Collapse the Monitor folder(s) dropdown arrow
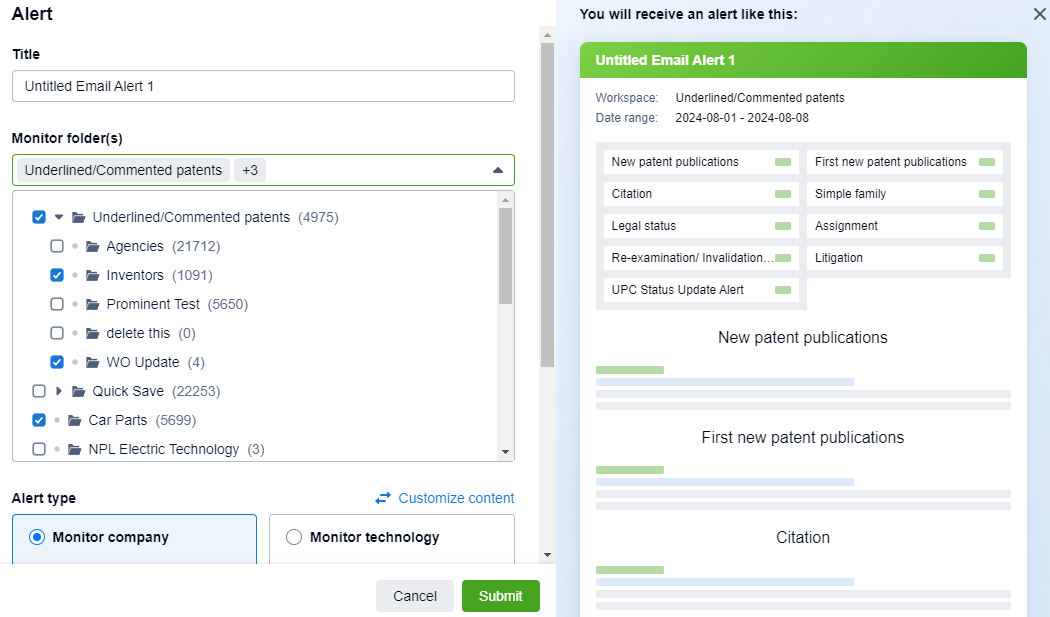This screenshot has width=1050, height=617. click(498, 170)
